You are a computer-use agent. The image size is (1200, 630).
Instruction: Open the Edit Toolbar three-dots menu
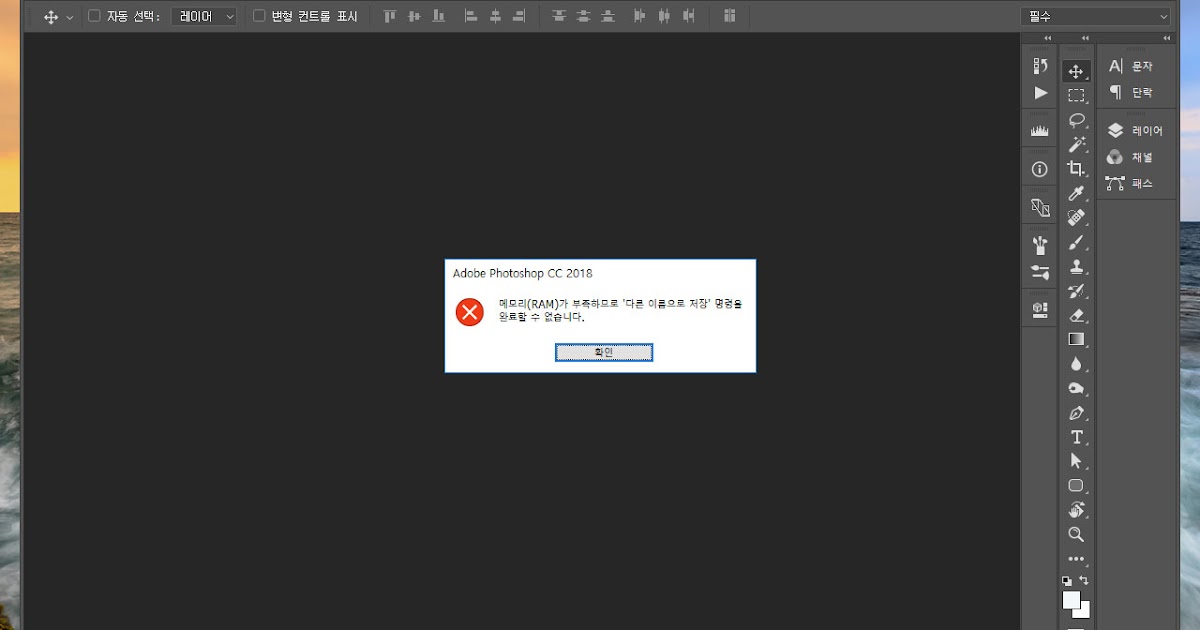1076,559
